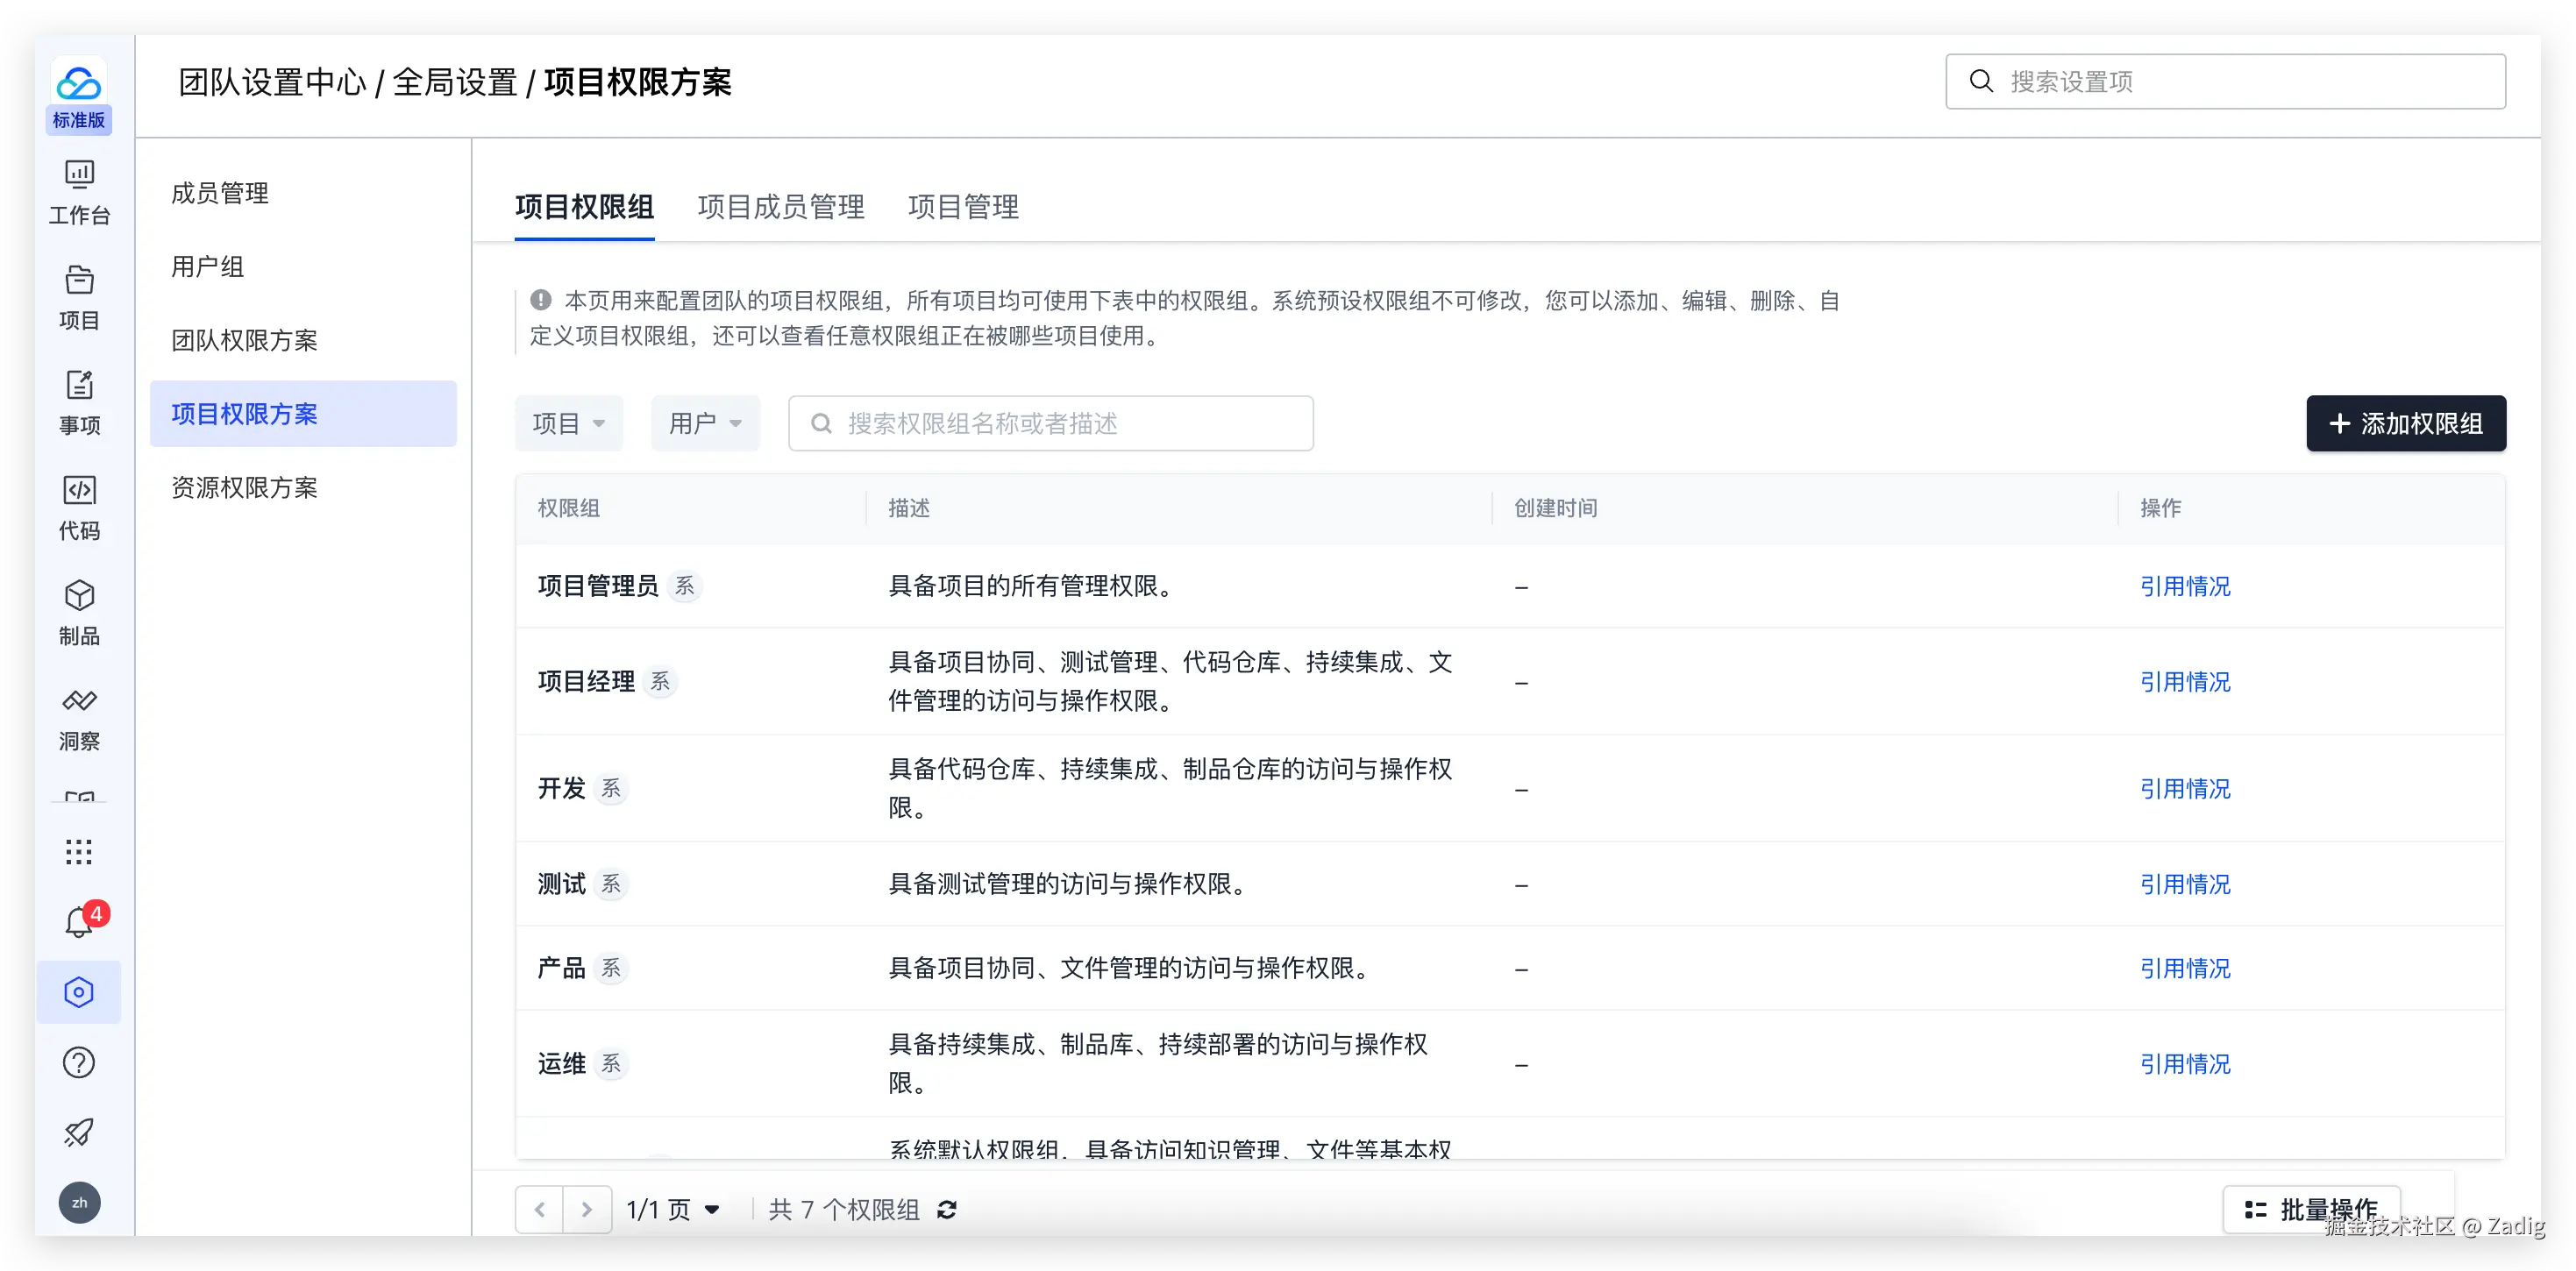Click the info icon before the notice text
Screen dimensions: 2576x1271
click(x=541, y=300)
